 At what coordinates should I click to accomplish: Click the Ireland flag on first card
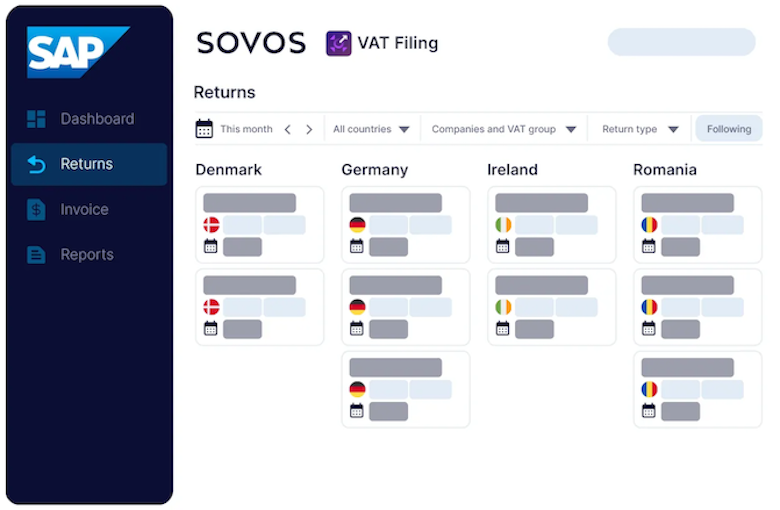point(503,225)
